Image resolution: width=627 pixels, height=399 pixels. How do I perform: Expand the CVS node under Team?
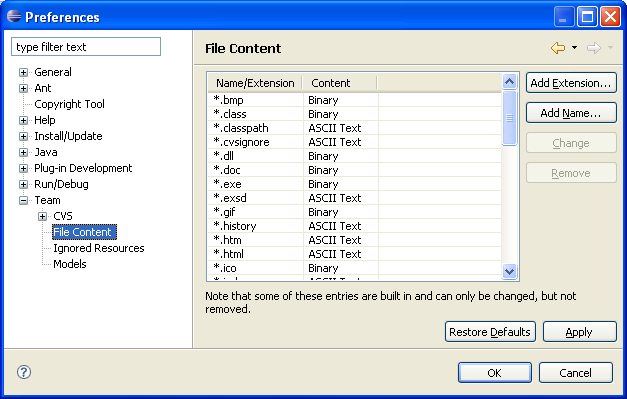tap(42, 216)
